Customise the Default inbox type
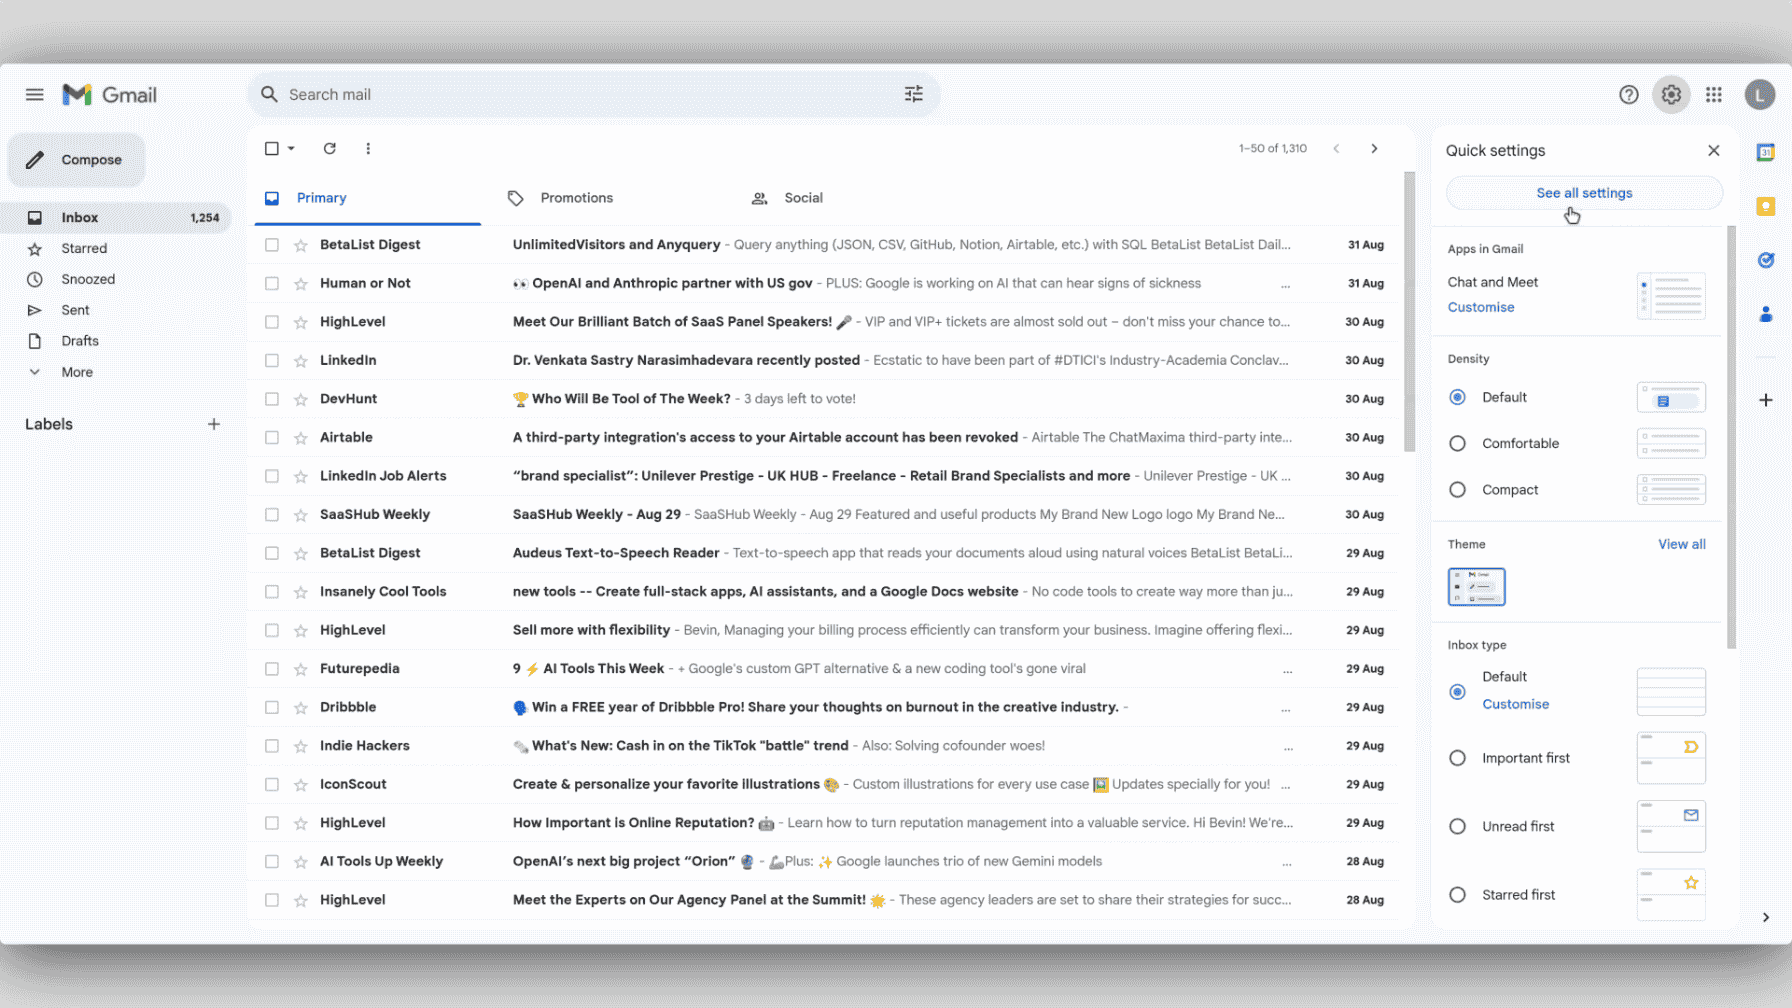The image size is (1792, 1008). tap(1516, 704)
